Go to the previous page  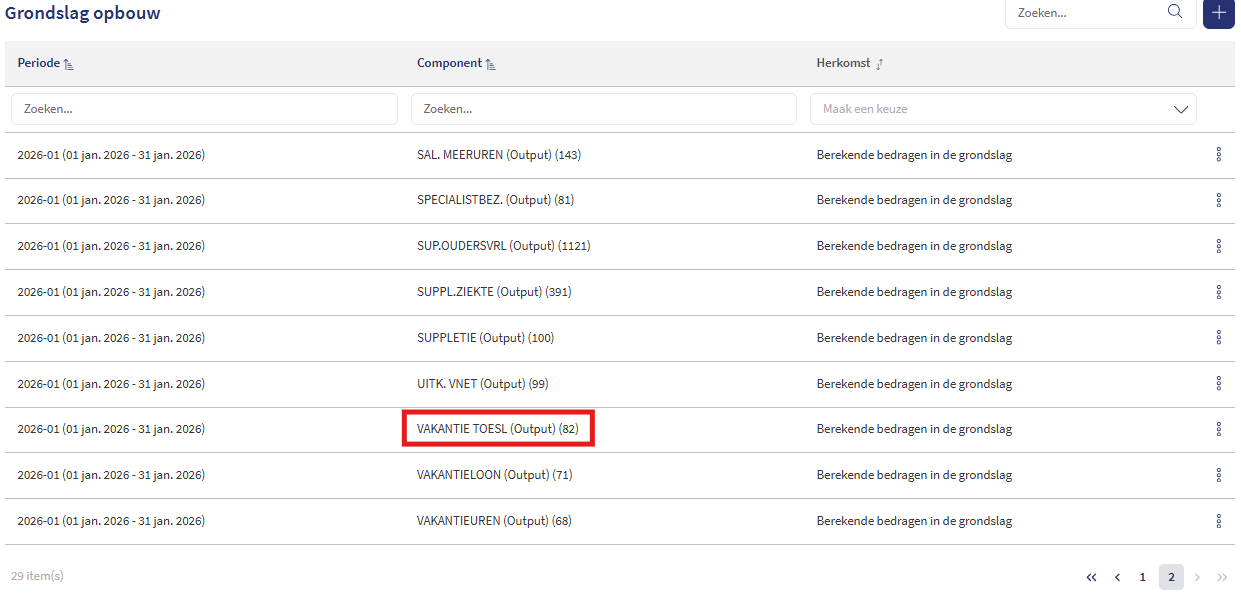click(1117, 577)
